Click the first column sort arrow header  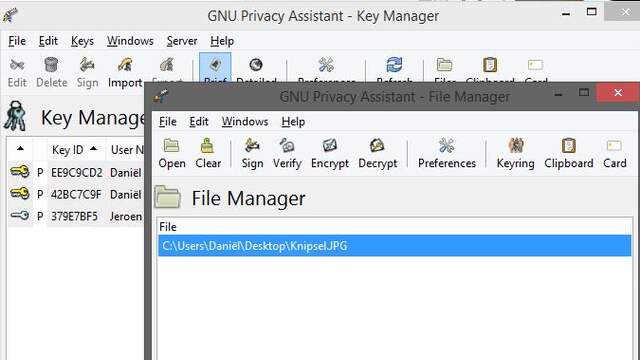pos(20,150)
